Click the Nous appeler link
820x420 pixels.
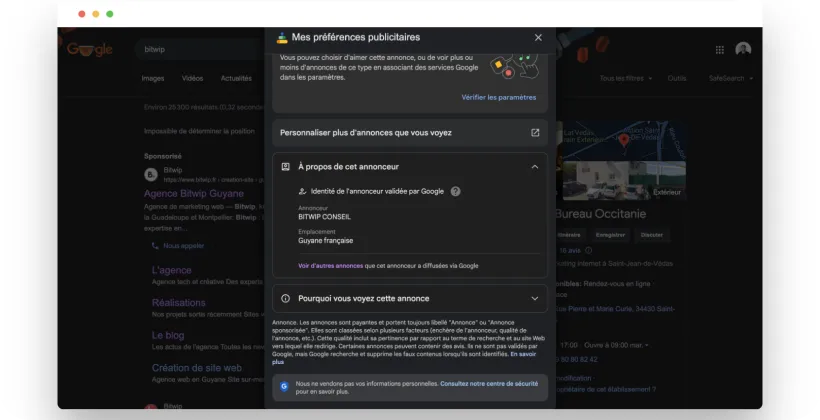click(184, 246)
